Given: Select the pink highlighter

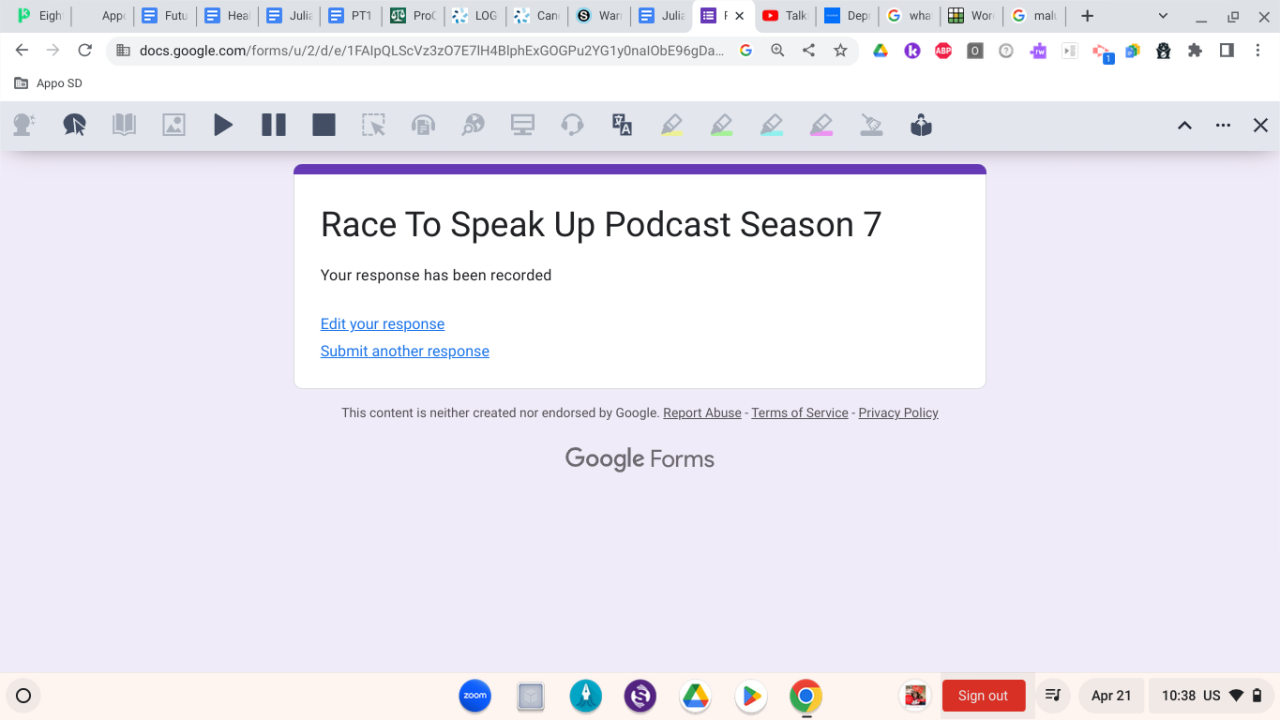Looking at the screenshot, I should click(822, 125).
